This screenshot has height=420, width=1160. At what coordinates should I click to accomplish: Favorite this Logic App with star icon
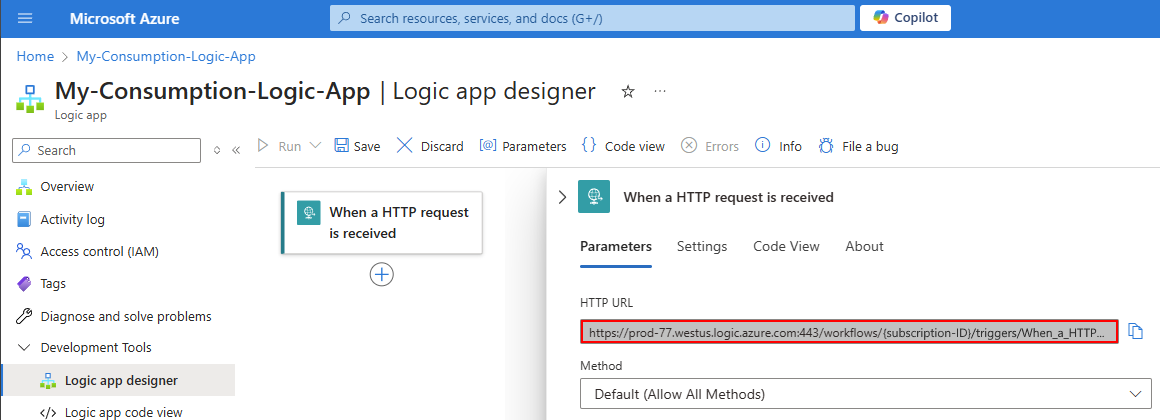click(628, 92)
